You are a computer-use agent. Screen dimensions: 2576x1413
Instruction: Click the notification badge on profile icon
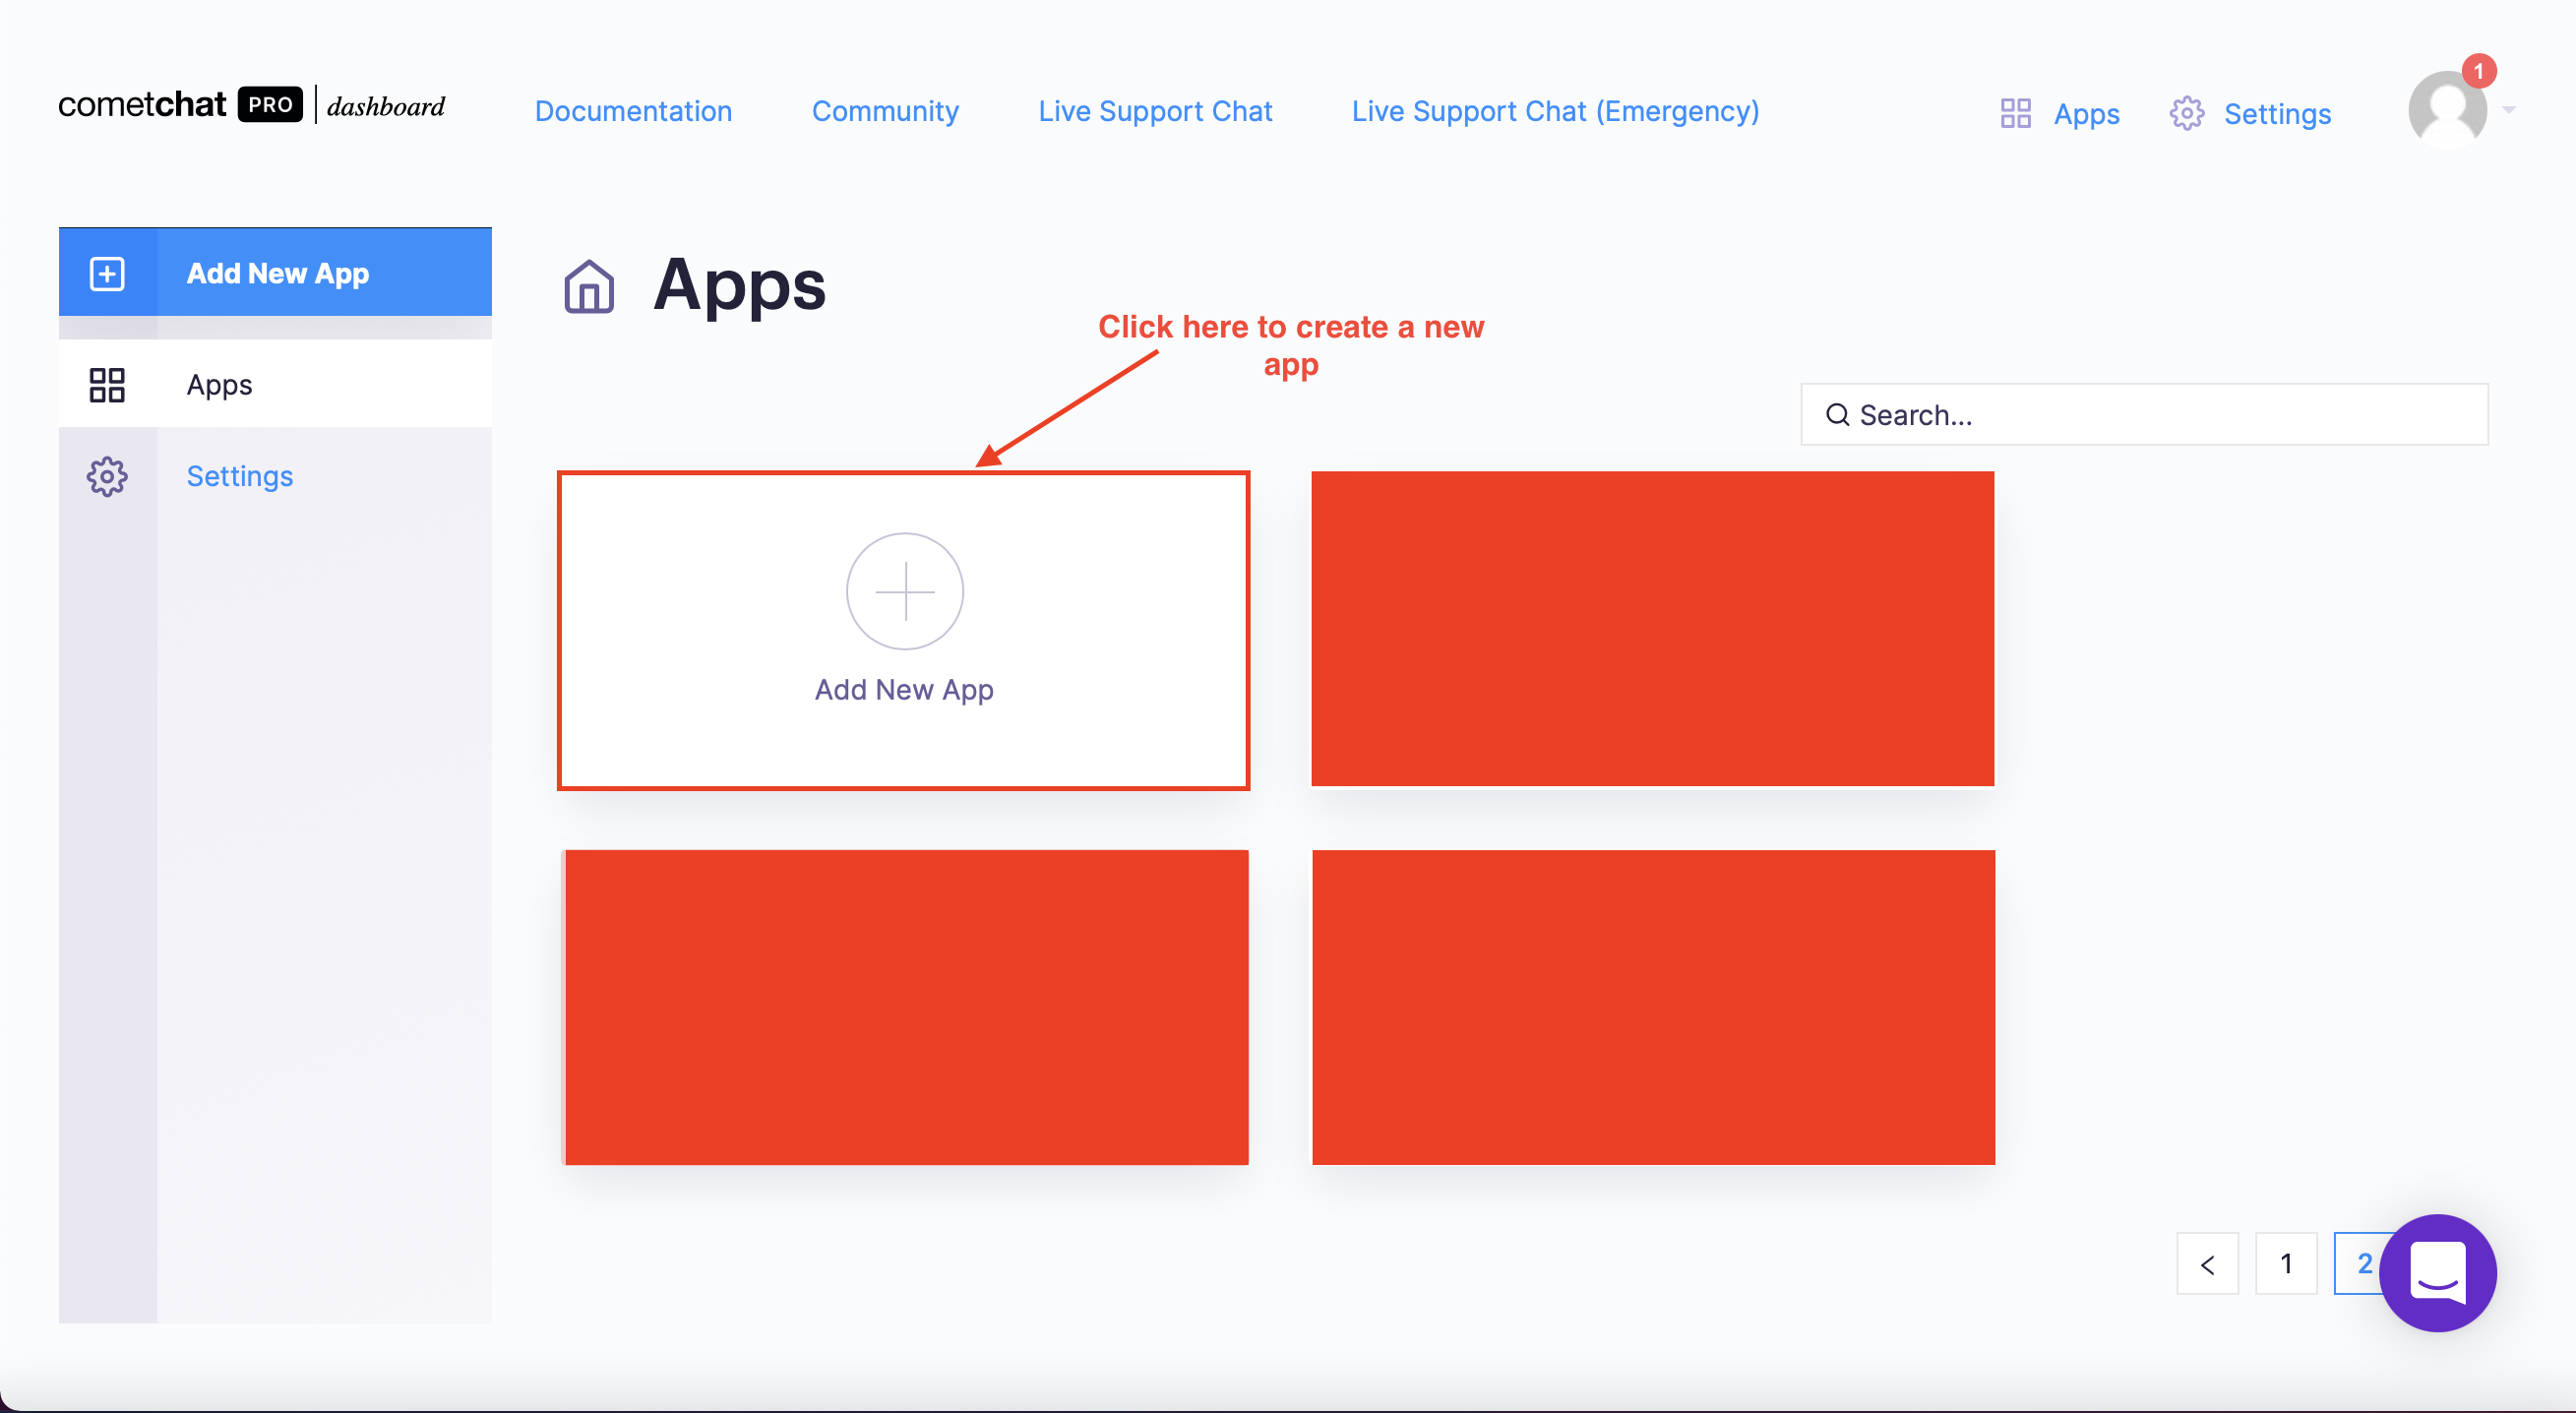[x=2475, y=70]
